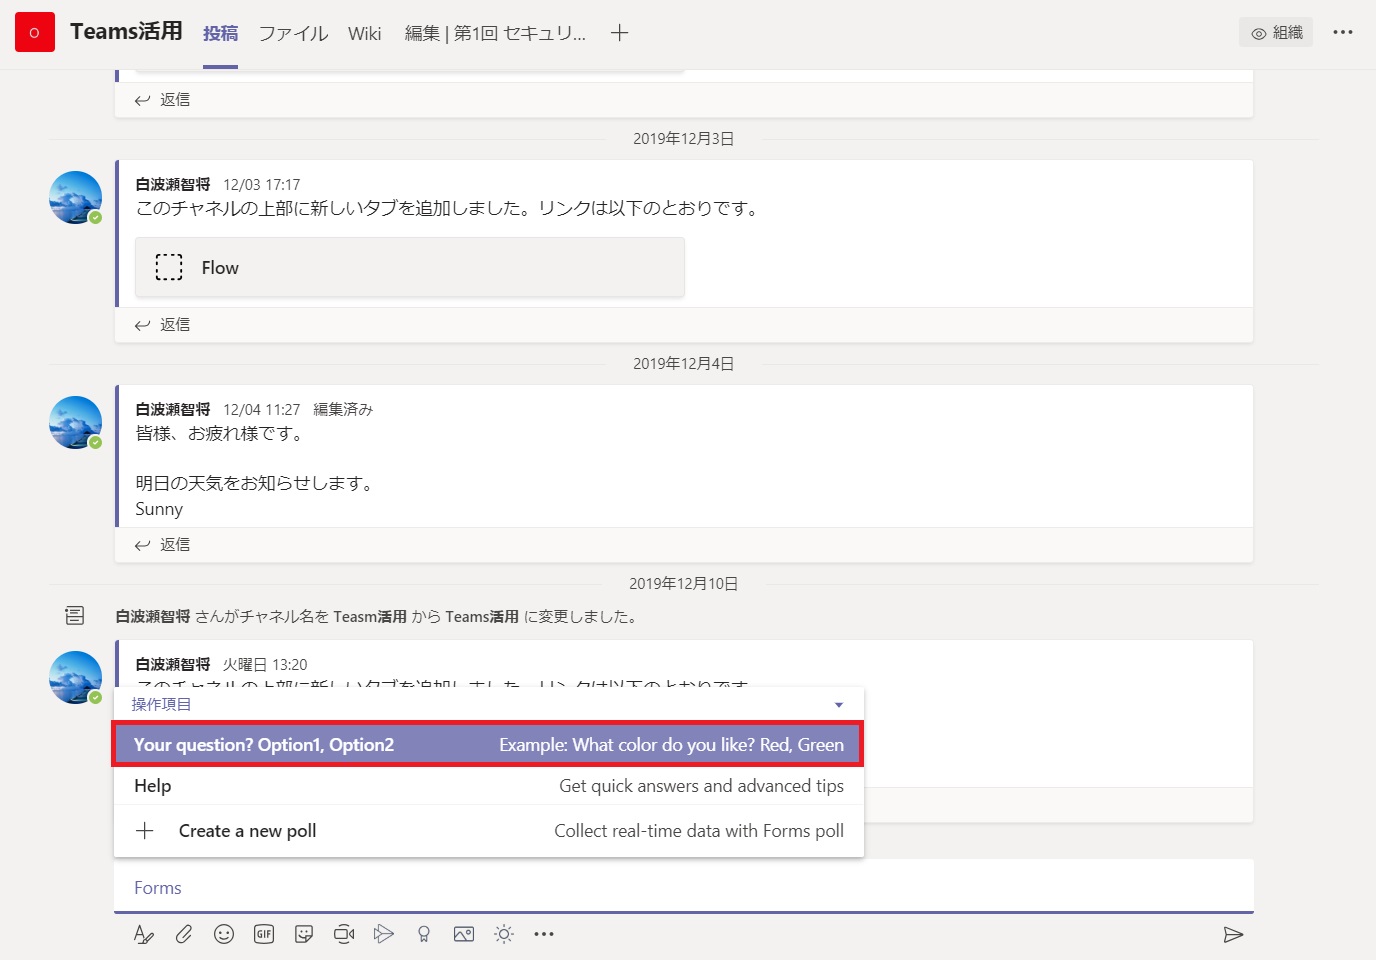Click the 編集済み label on the 12/04 post
1380x962 pixels.
[x=343, y=410]
